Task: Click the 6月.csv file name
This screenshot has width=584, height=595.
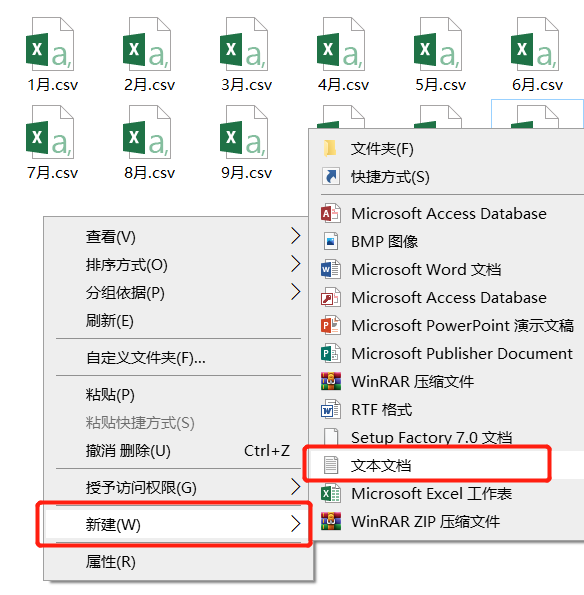Action: pyautogui.click(x=537, y=85)
